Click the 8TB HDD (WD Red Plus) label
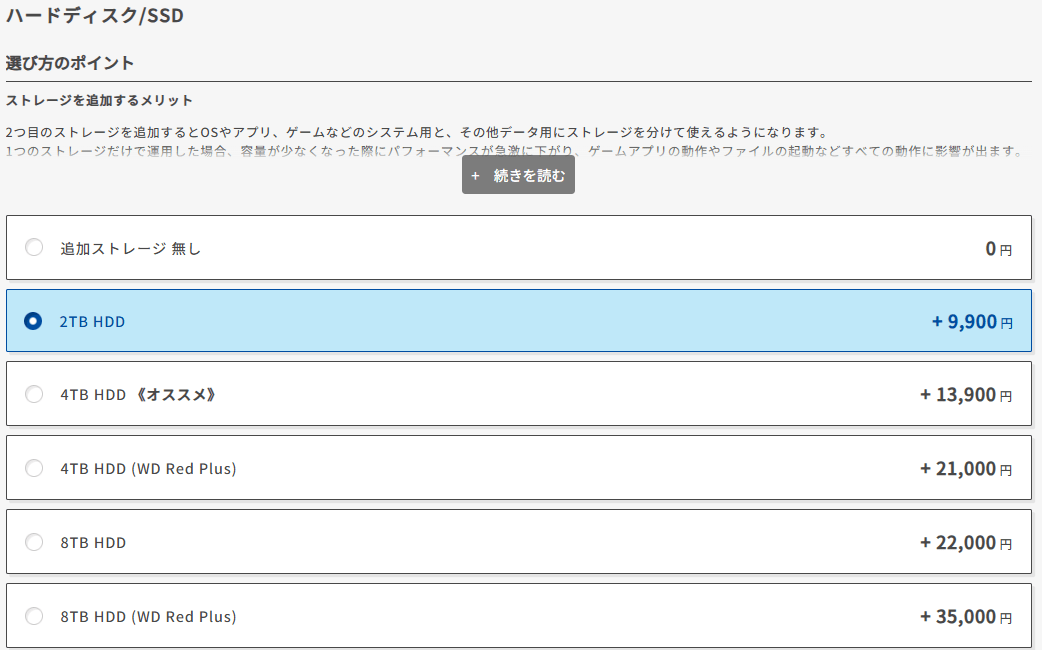1042x650 pixels. coord(148,616)
